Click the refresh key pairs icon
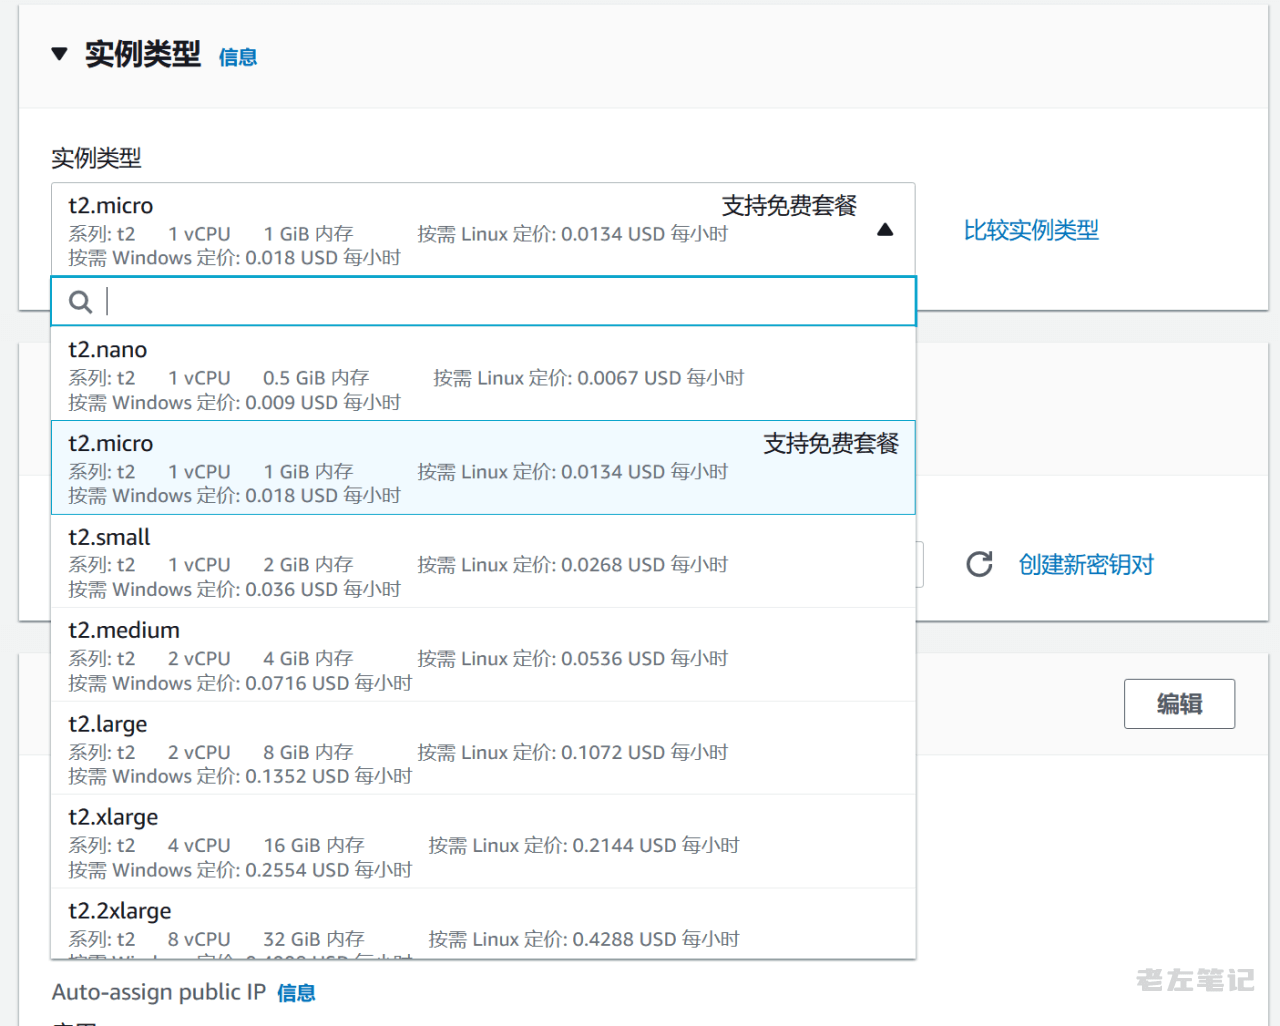The height and width of the screenshot is (1026, 1280). point(979,565)
